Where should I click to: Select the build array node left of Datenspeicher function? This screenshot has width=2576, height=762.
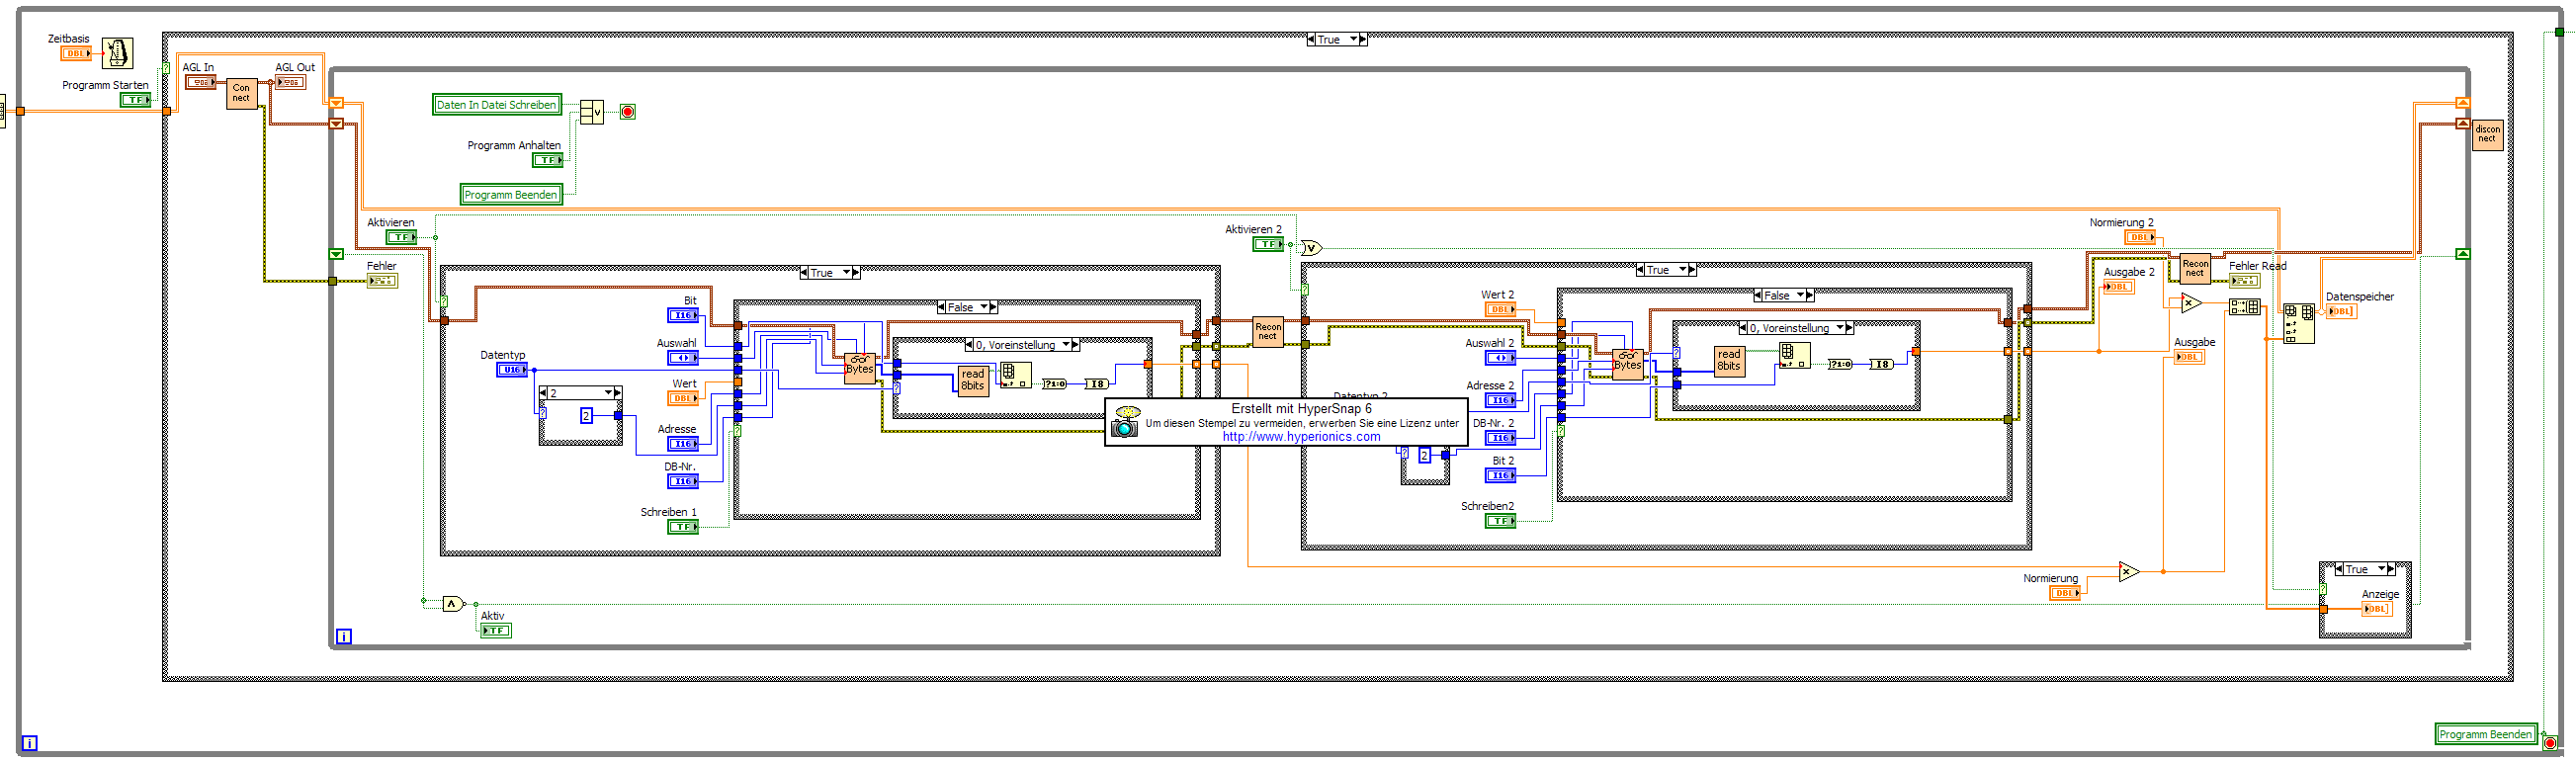[2245, 307]
